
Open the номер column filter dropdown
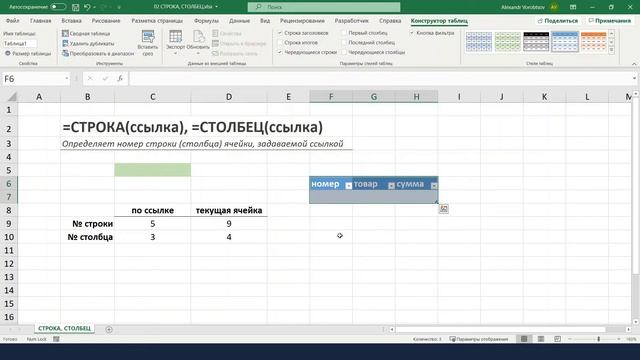click(348, 186)
